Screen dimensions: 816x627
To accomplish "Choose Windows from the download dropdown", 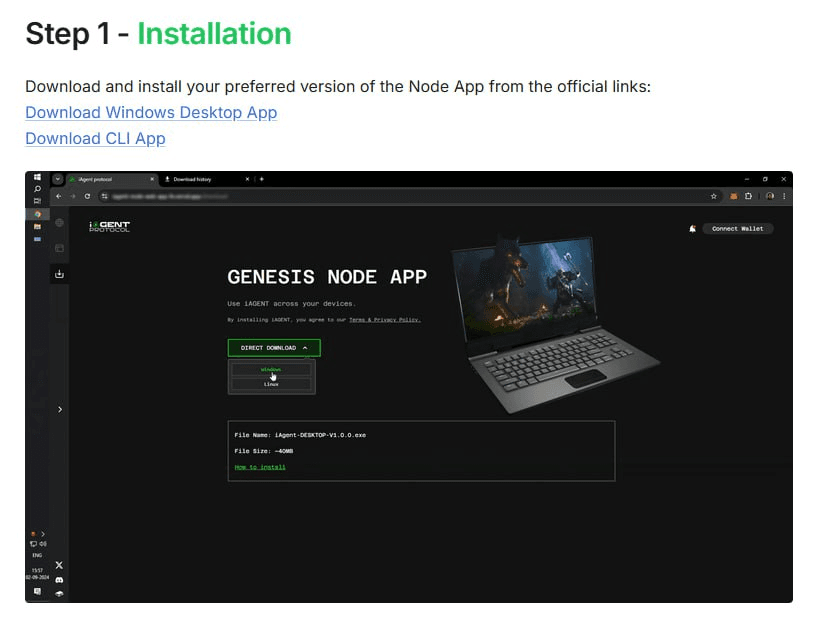I will 271,369.
